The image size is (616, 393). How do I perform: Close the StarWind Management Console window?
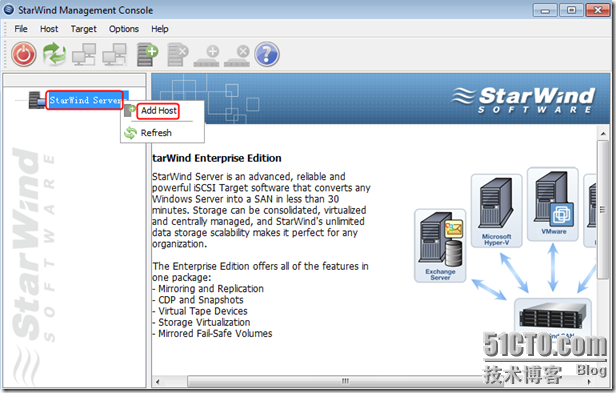pos(598,10)
